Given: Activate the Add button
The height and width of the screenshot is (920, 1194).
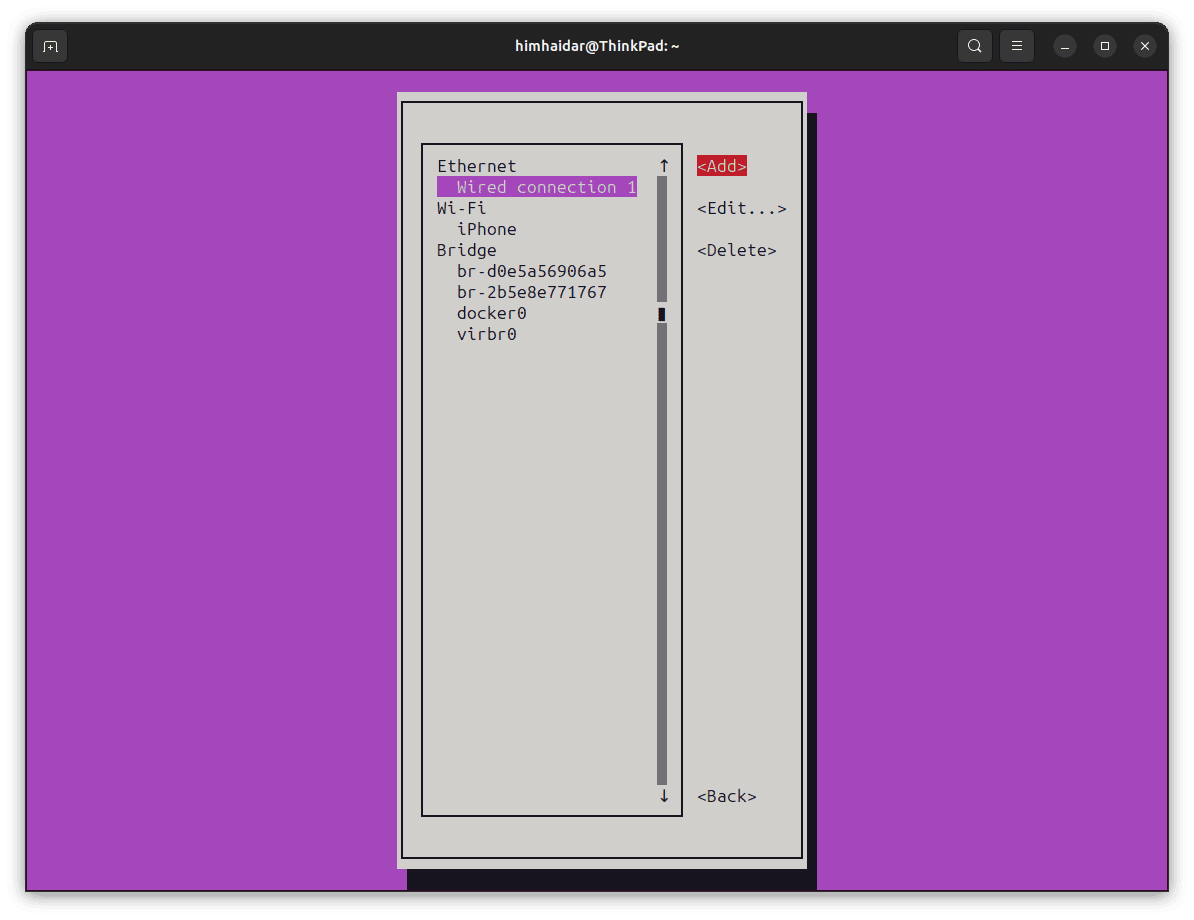Looking at the screenshot, I should [x=721, y=165].
